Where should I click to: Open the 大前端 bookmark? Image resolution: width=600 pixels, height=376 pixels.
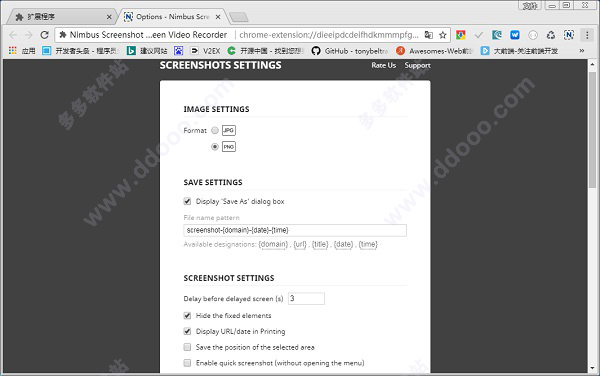pyautogui.click(x=519, y=50)
